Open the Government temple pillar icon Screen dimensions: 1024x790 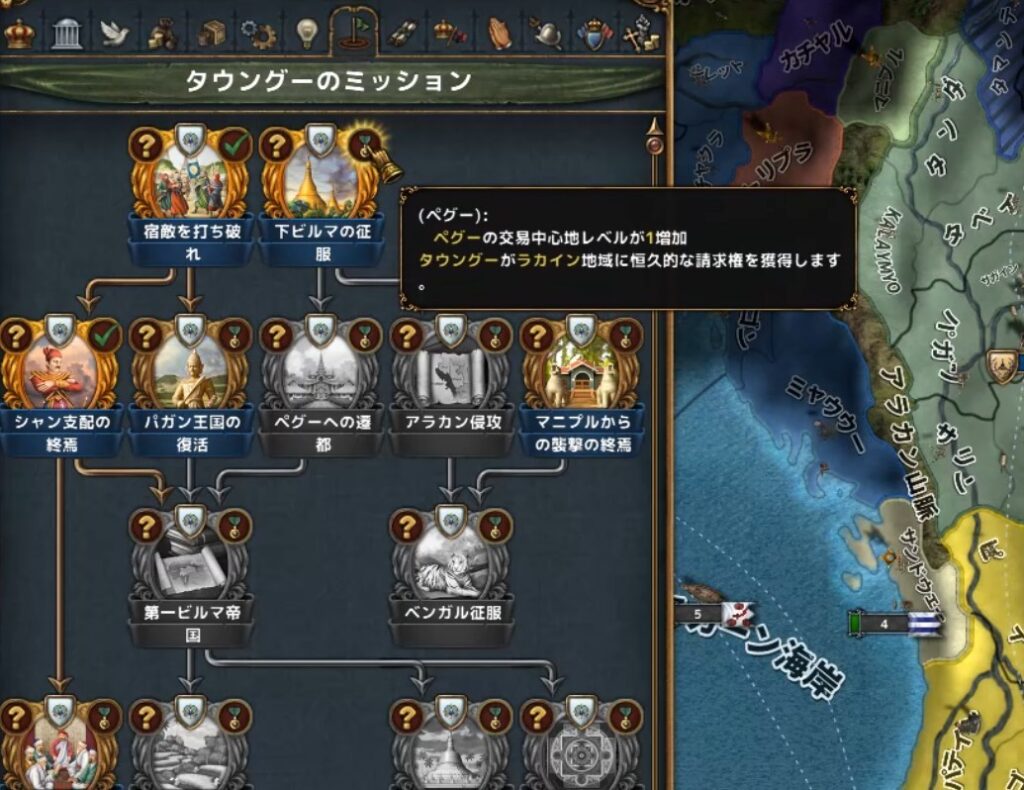(67, 33)
